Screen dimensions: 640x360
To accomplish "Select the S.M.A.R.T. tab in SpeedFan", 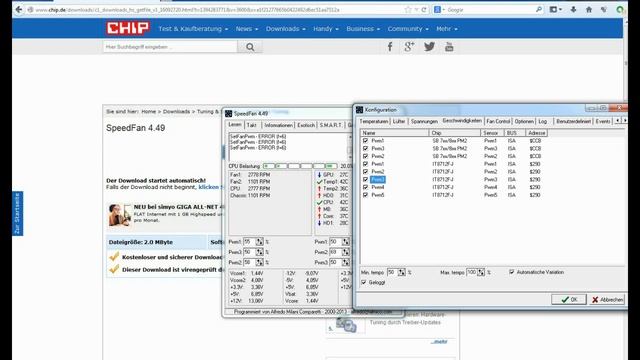I will click(331, 125).
